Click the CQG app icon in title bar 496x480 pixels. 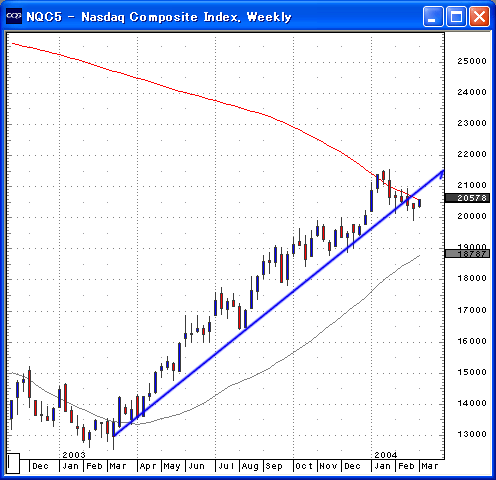pyautogui.click(x=14, y=16)
